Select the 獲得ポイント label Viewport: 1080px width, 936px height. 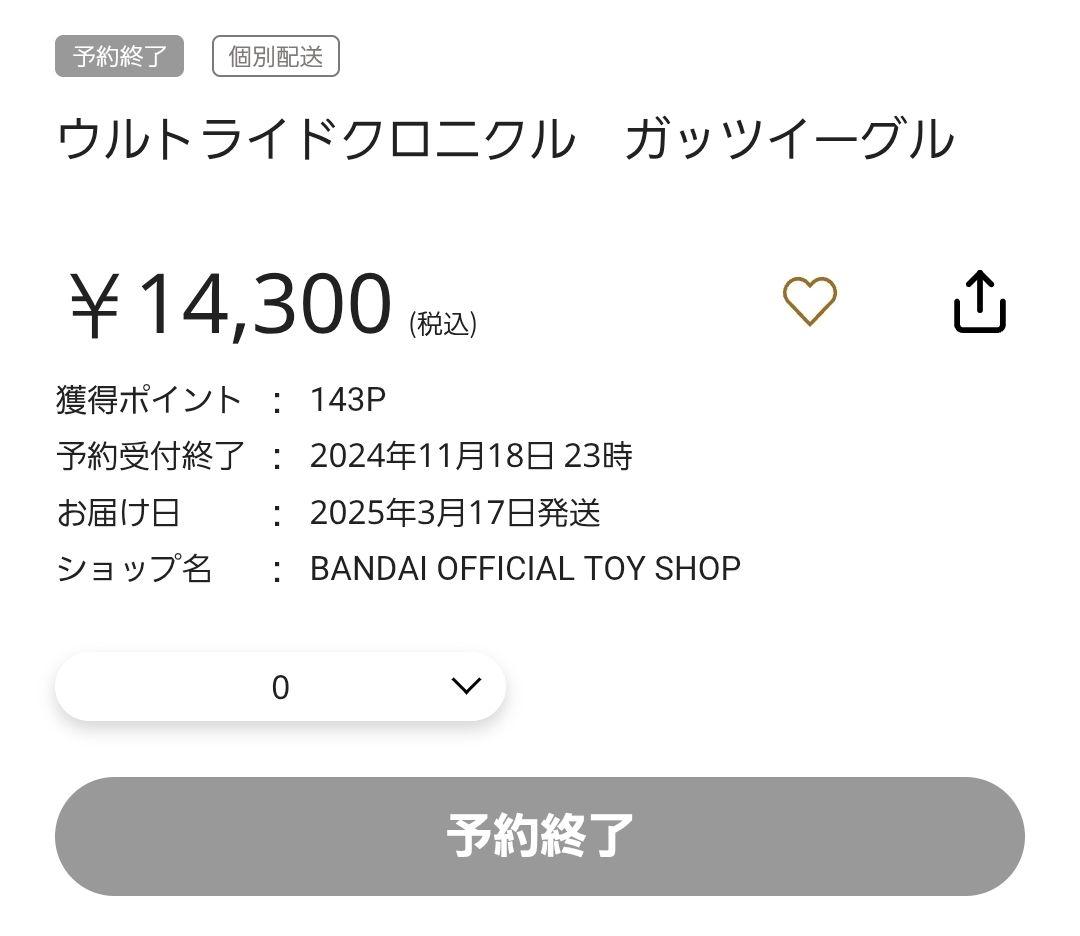(x=149, y=400)
